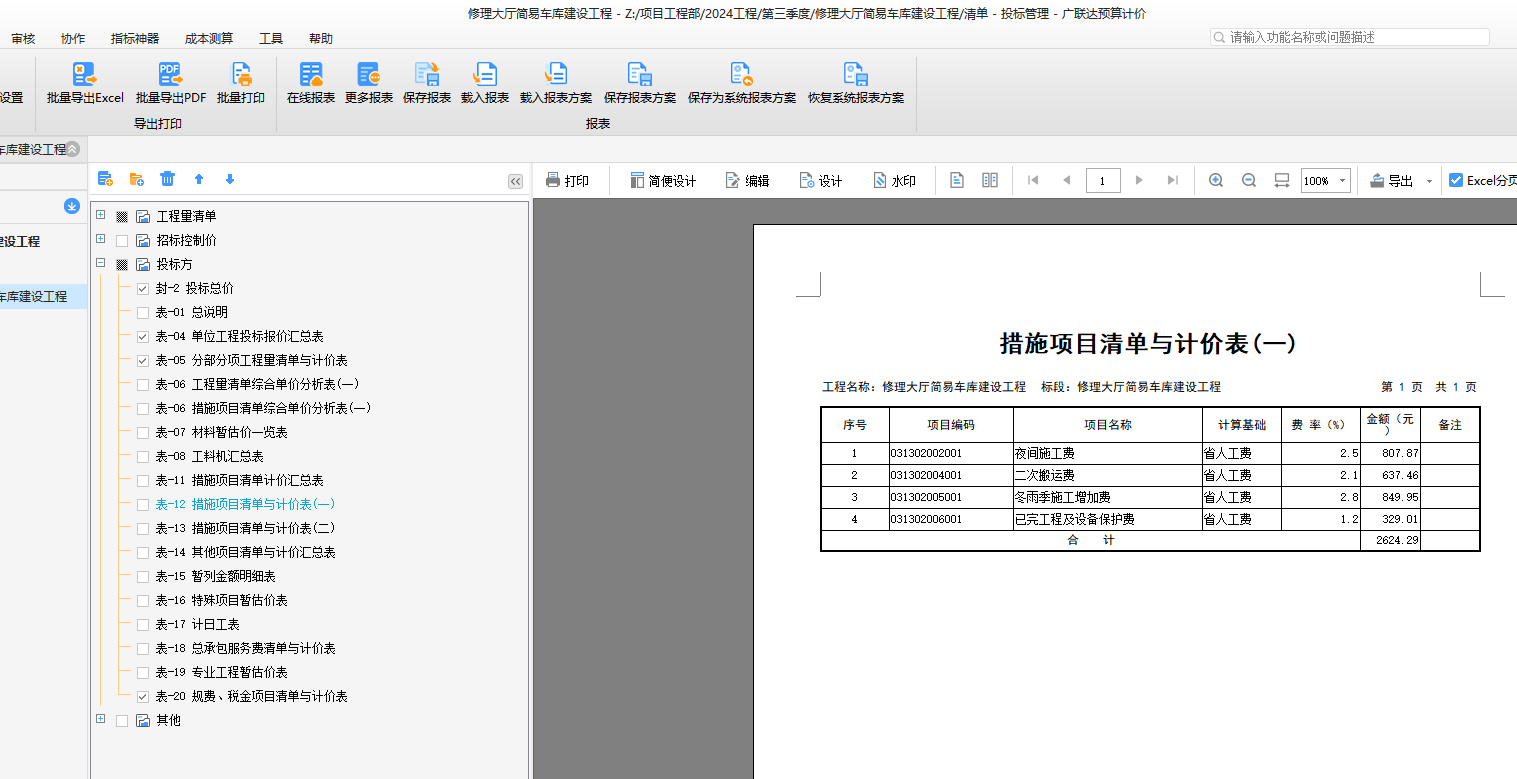Open the 工具 menu
Viewport: 1517px width, 779px height.
point(271,38)
